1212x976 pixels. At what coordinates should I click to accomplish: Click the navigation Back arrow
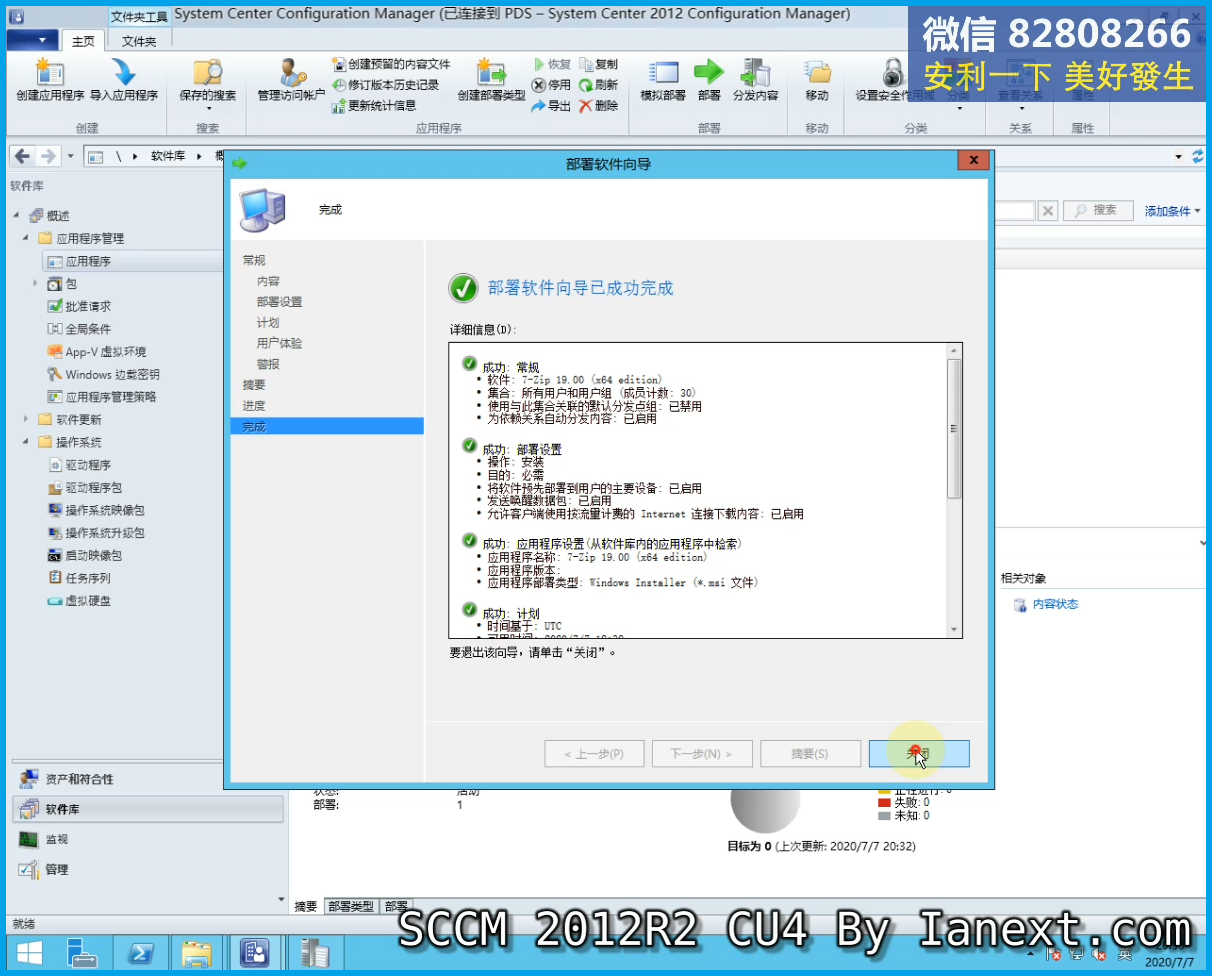21,157
